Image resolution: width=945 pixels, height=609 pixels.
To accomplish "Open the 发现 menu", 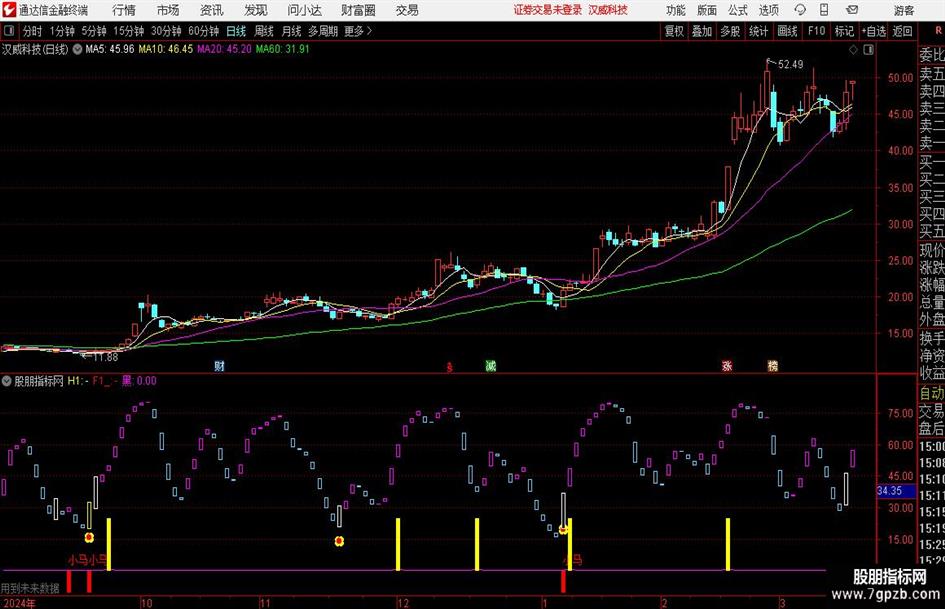I will point(256,10).
